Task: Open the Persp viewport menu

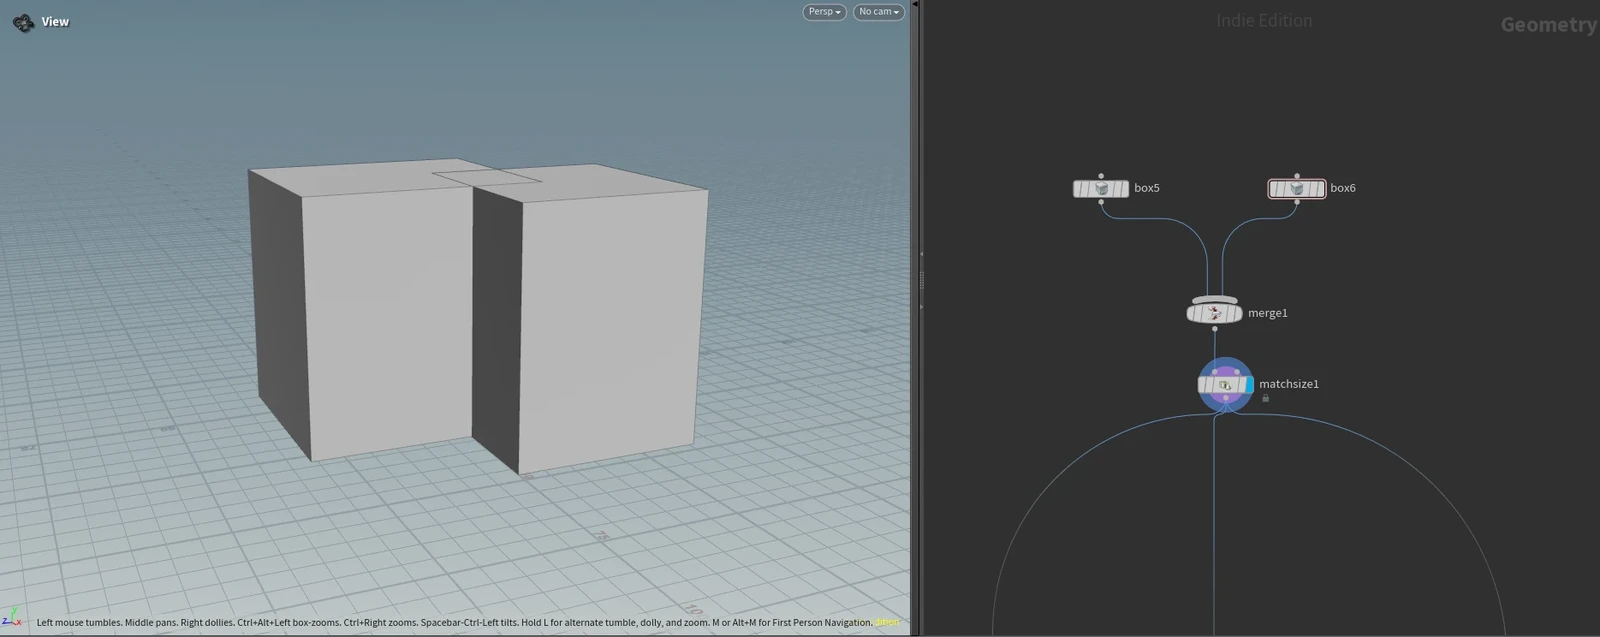Action: 824,12
